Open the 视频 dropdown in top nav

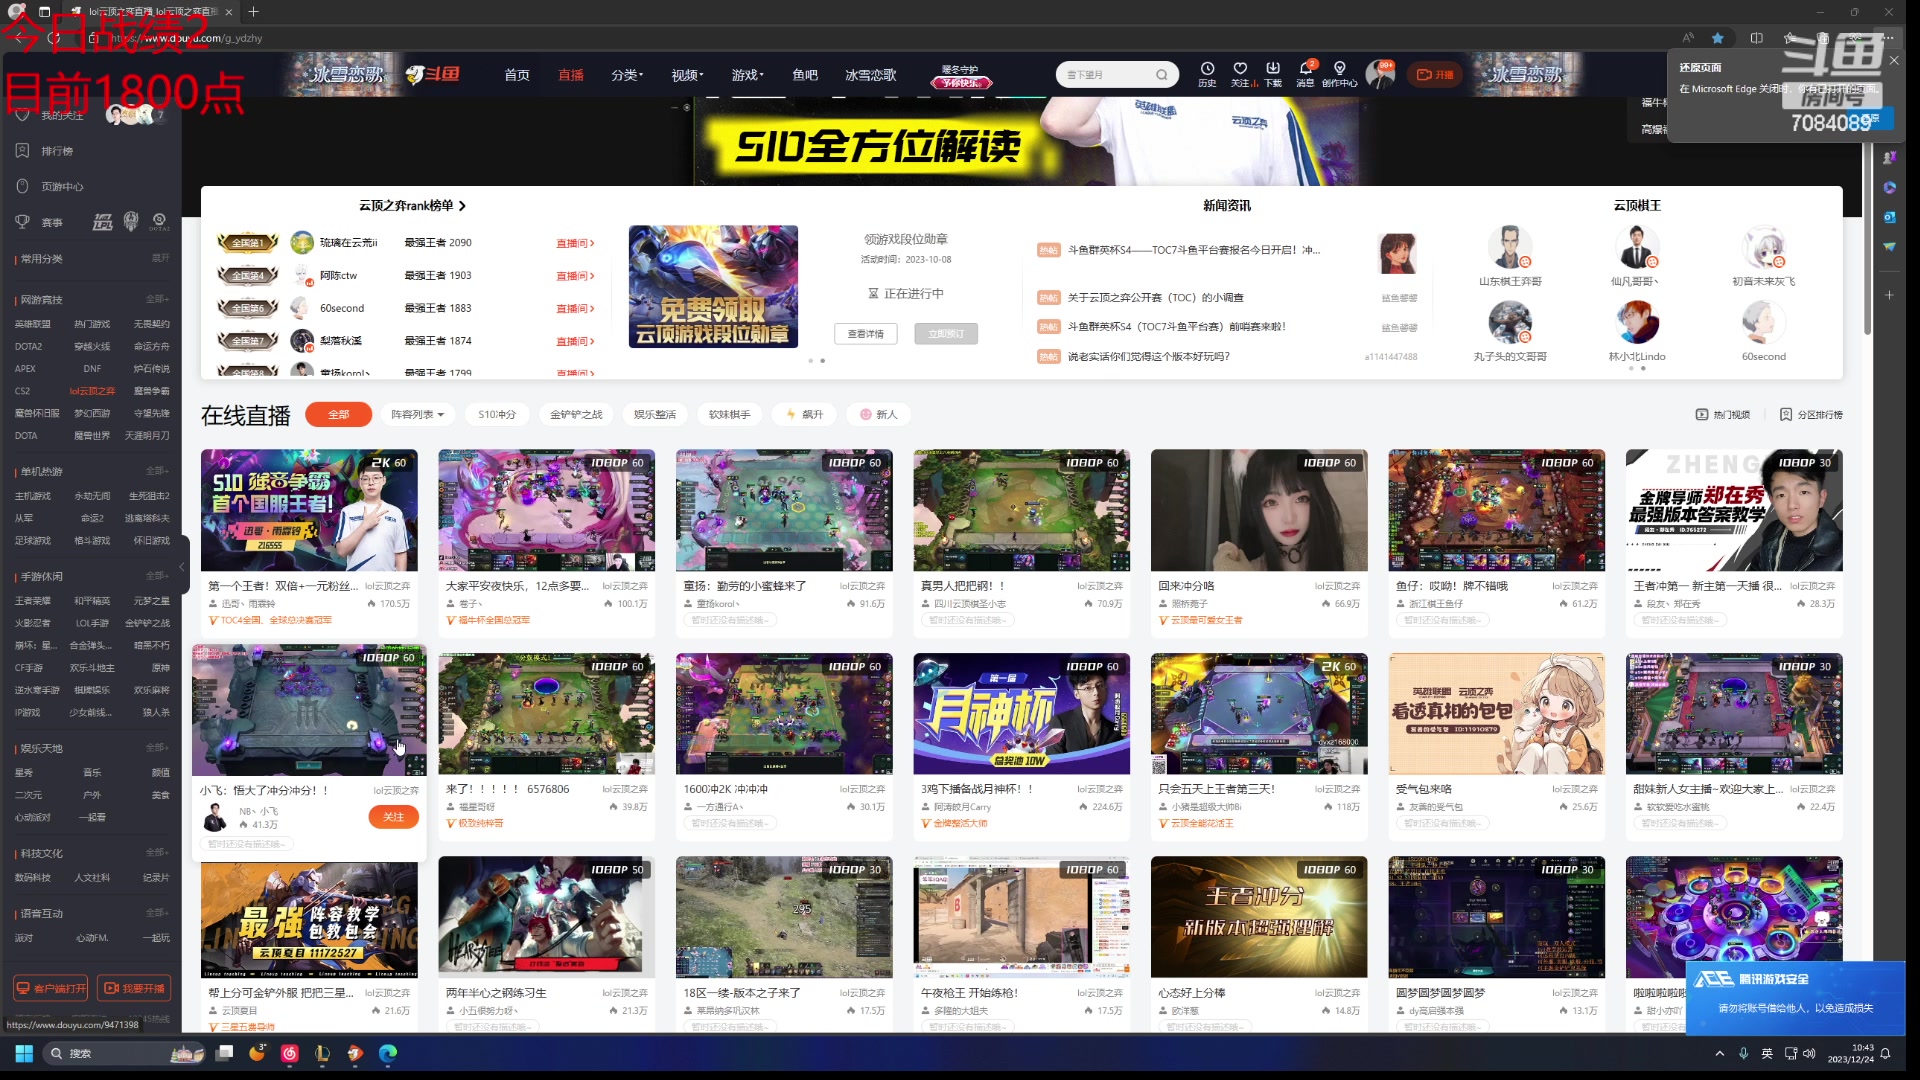coord(687,75)
